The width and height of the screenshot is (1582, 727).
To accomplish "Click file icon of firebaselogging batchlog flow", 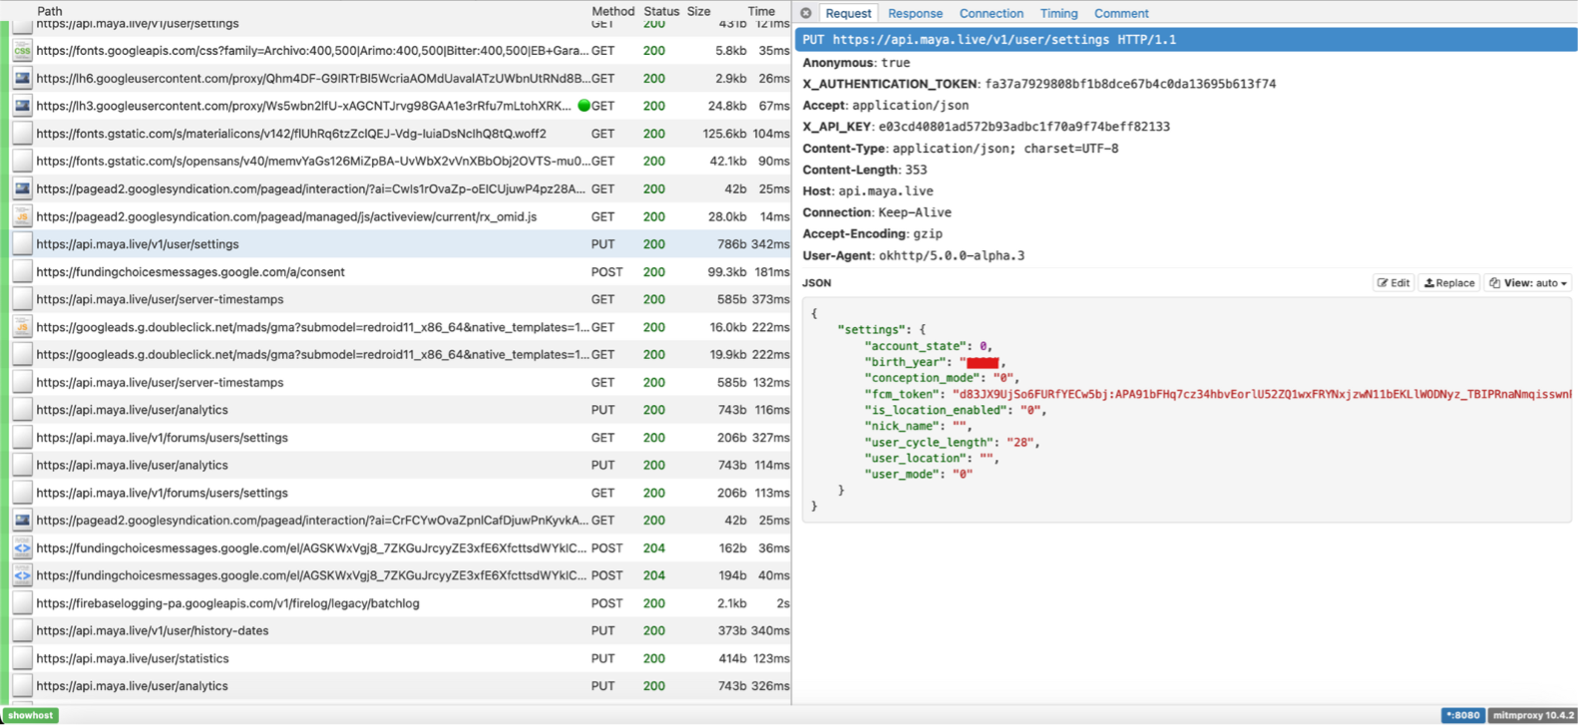I will tap(22, 604).
